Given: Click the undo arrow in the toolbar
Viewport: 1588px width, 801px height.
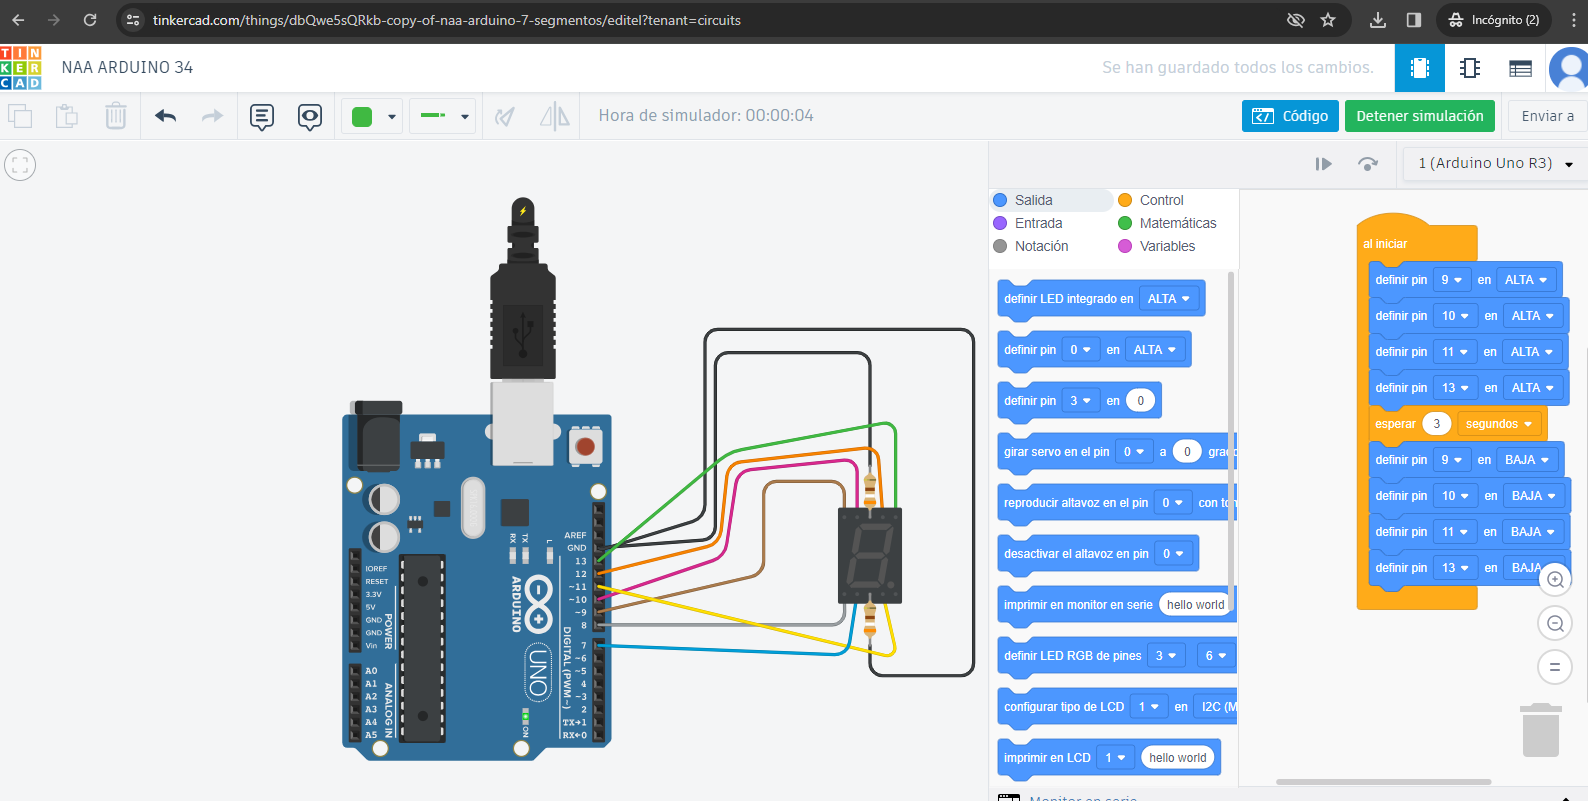Looking at the screenshot, I should click(166, 117).
